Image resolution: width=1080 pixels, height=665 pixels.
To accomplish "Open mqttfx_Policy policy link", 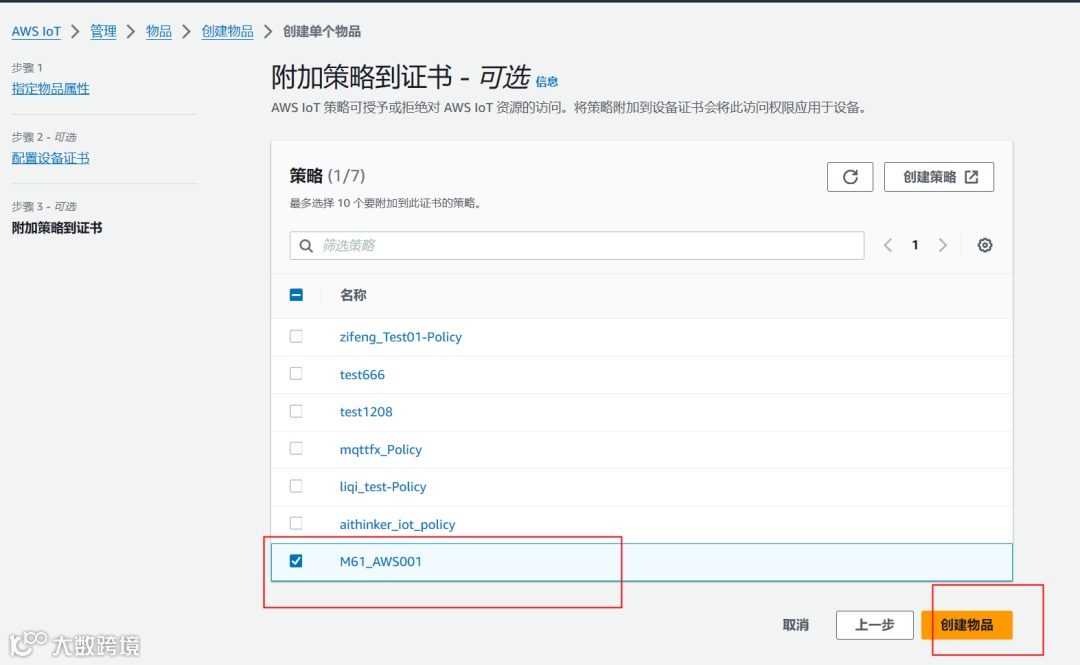I will pos(380,449).
